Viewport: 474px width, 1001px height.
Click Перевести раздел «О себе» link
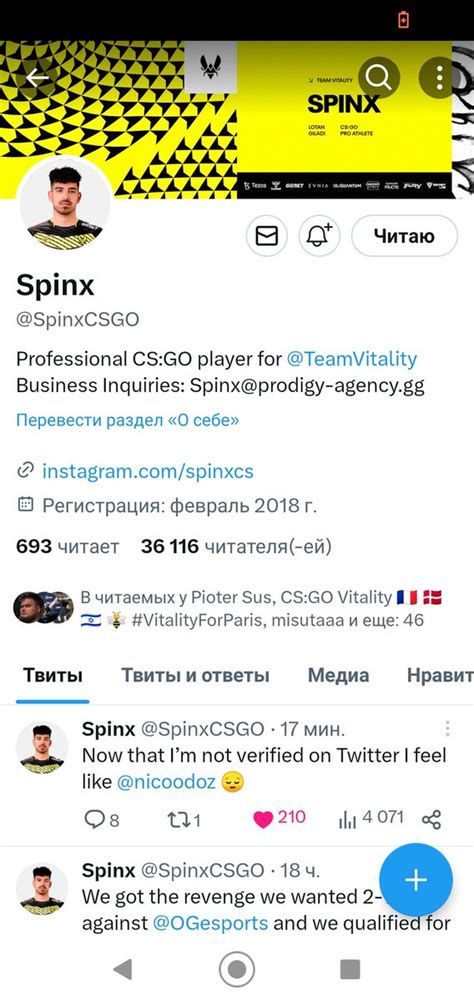coord(128,421)
